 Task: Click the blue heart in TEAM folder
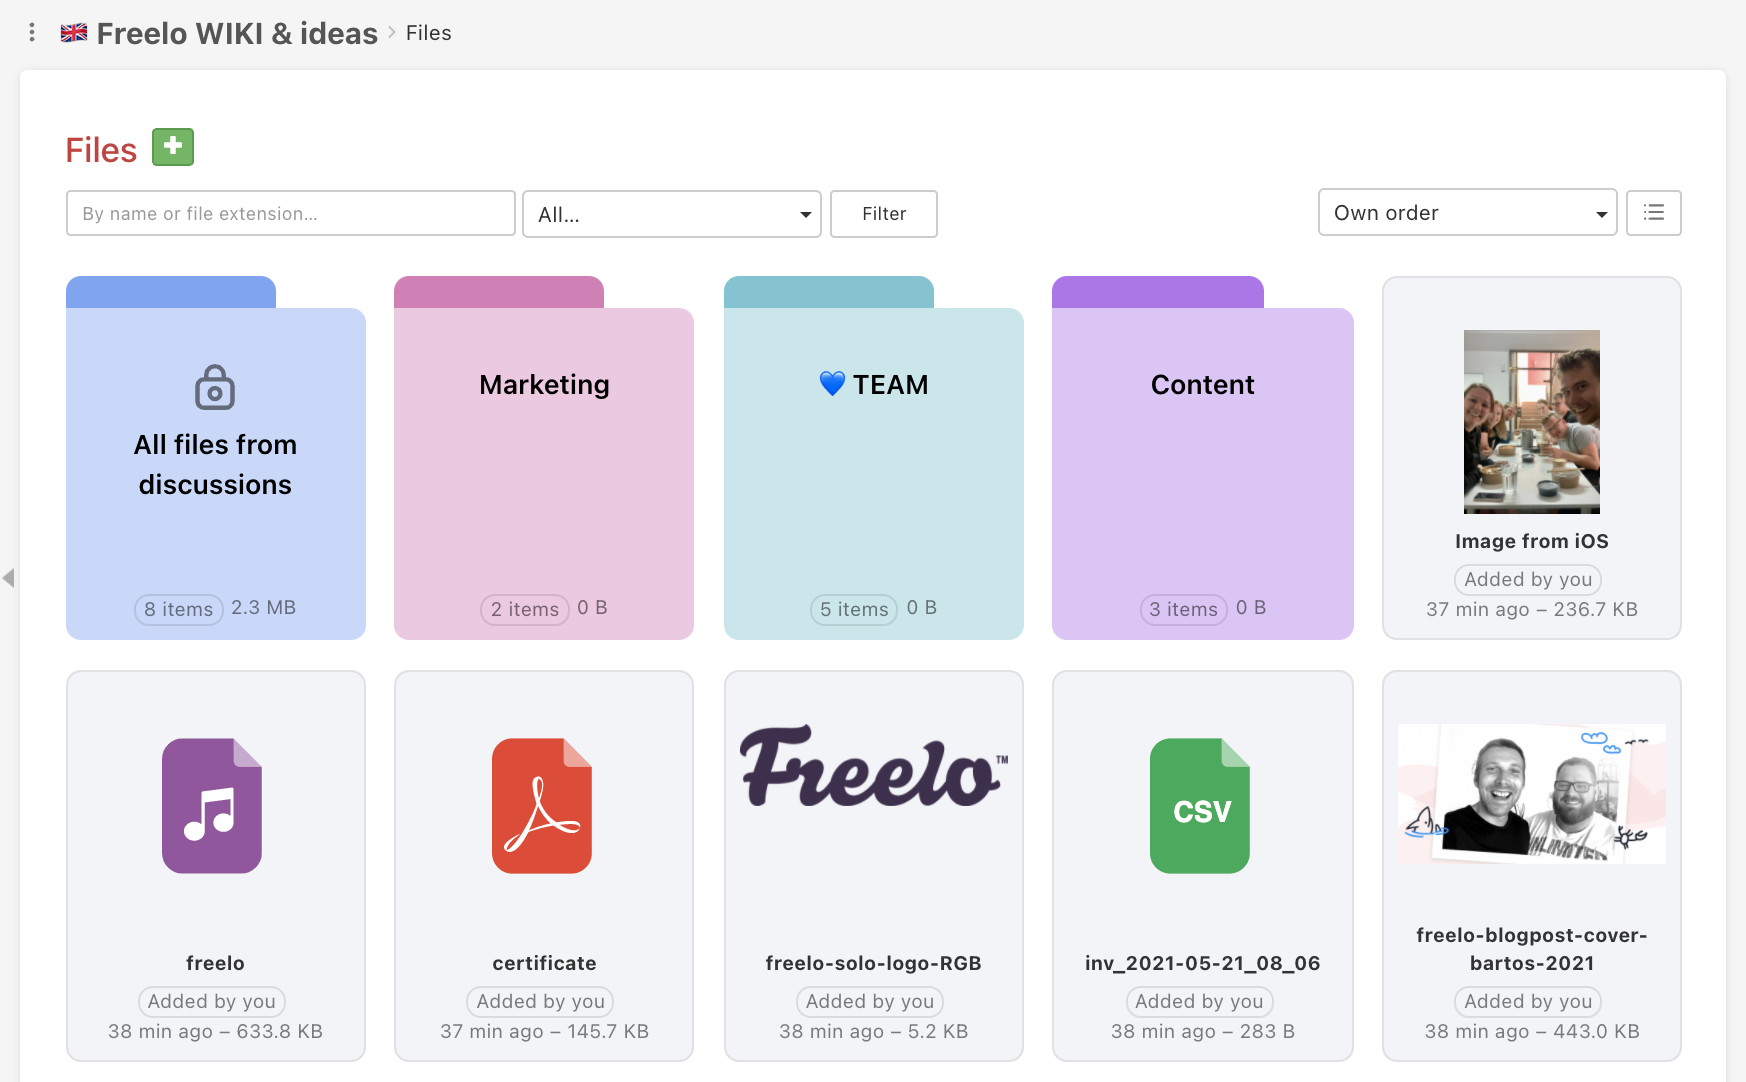pyautogui.click(x=832, y=384)
